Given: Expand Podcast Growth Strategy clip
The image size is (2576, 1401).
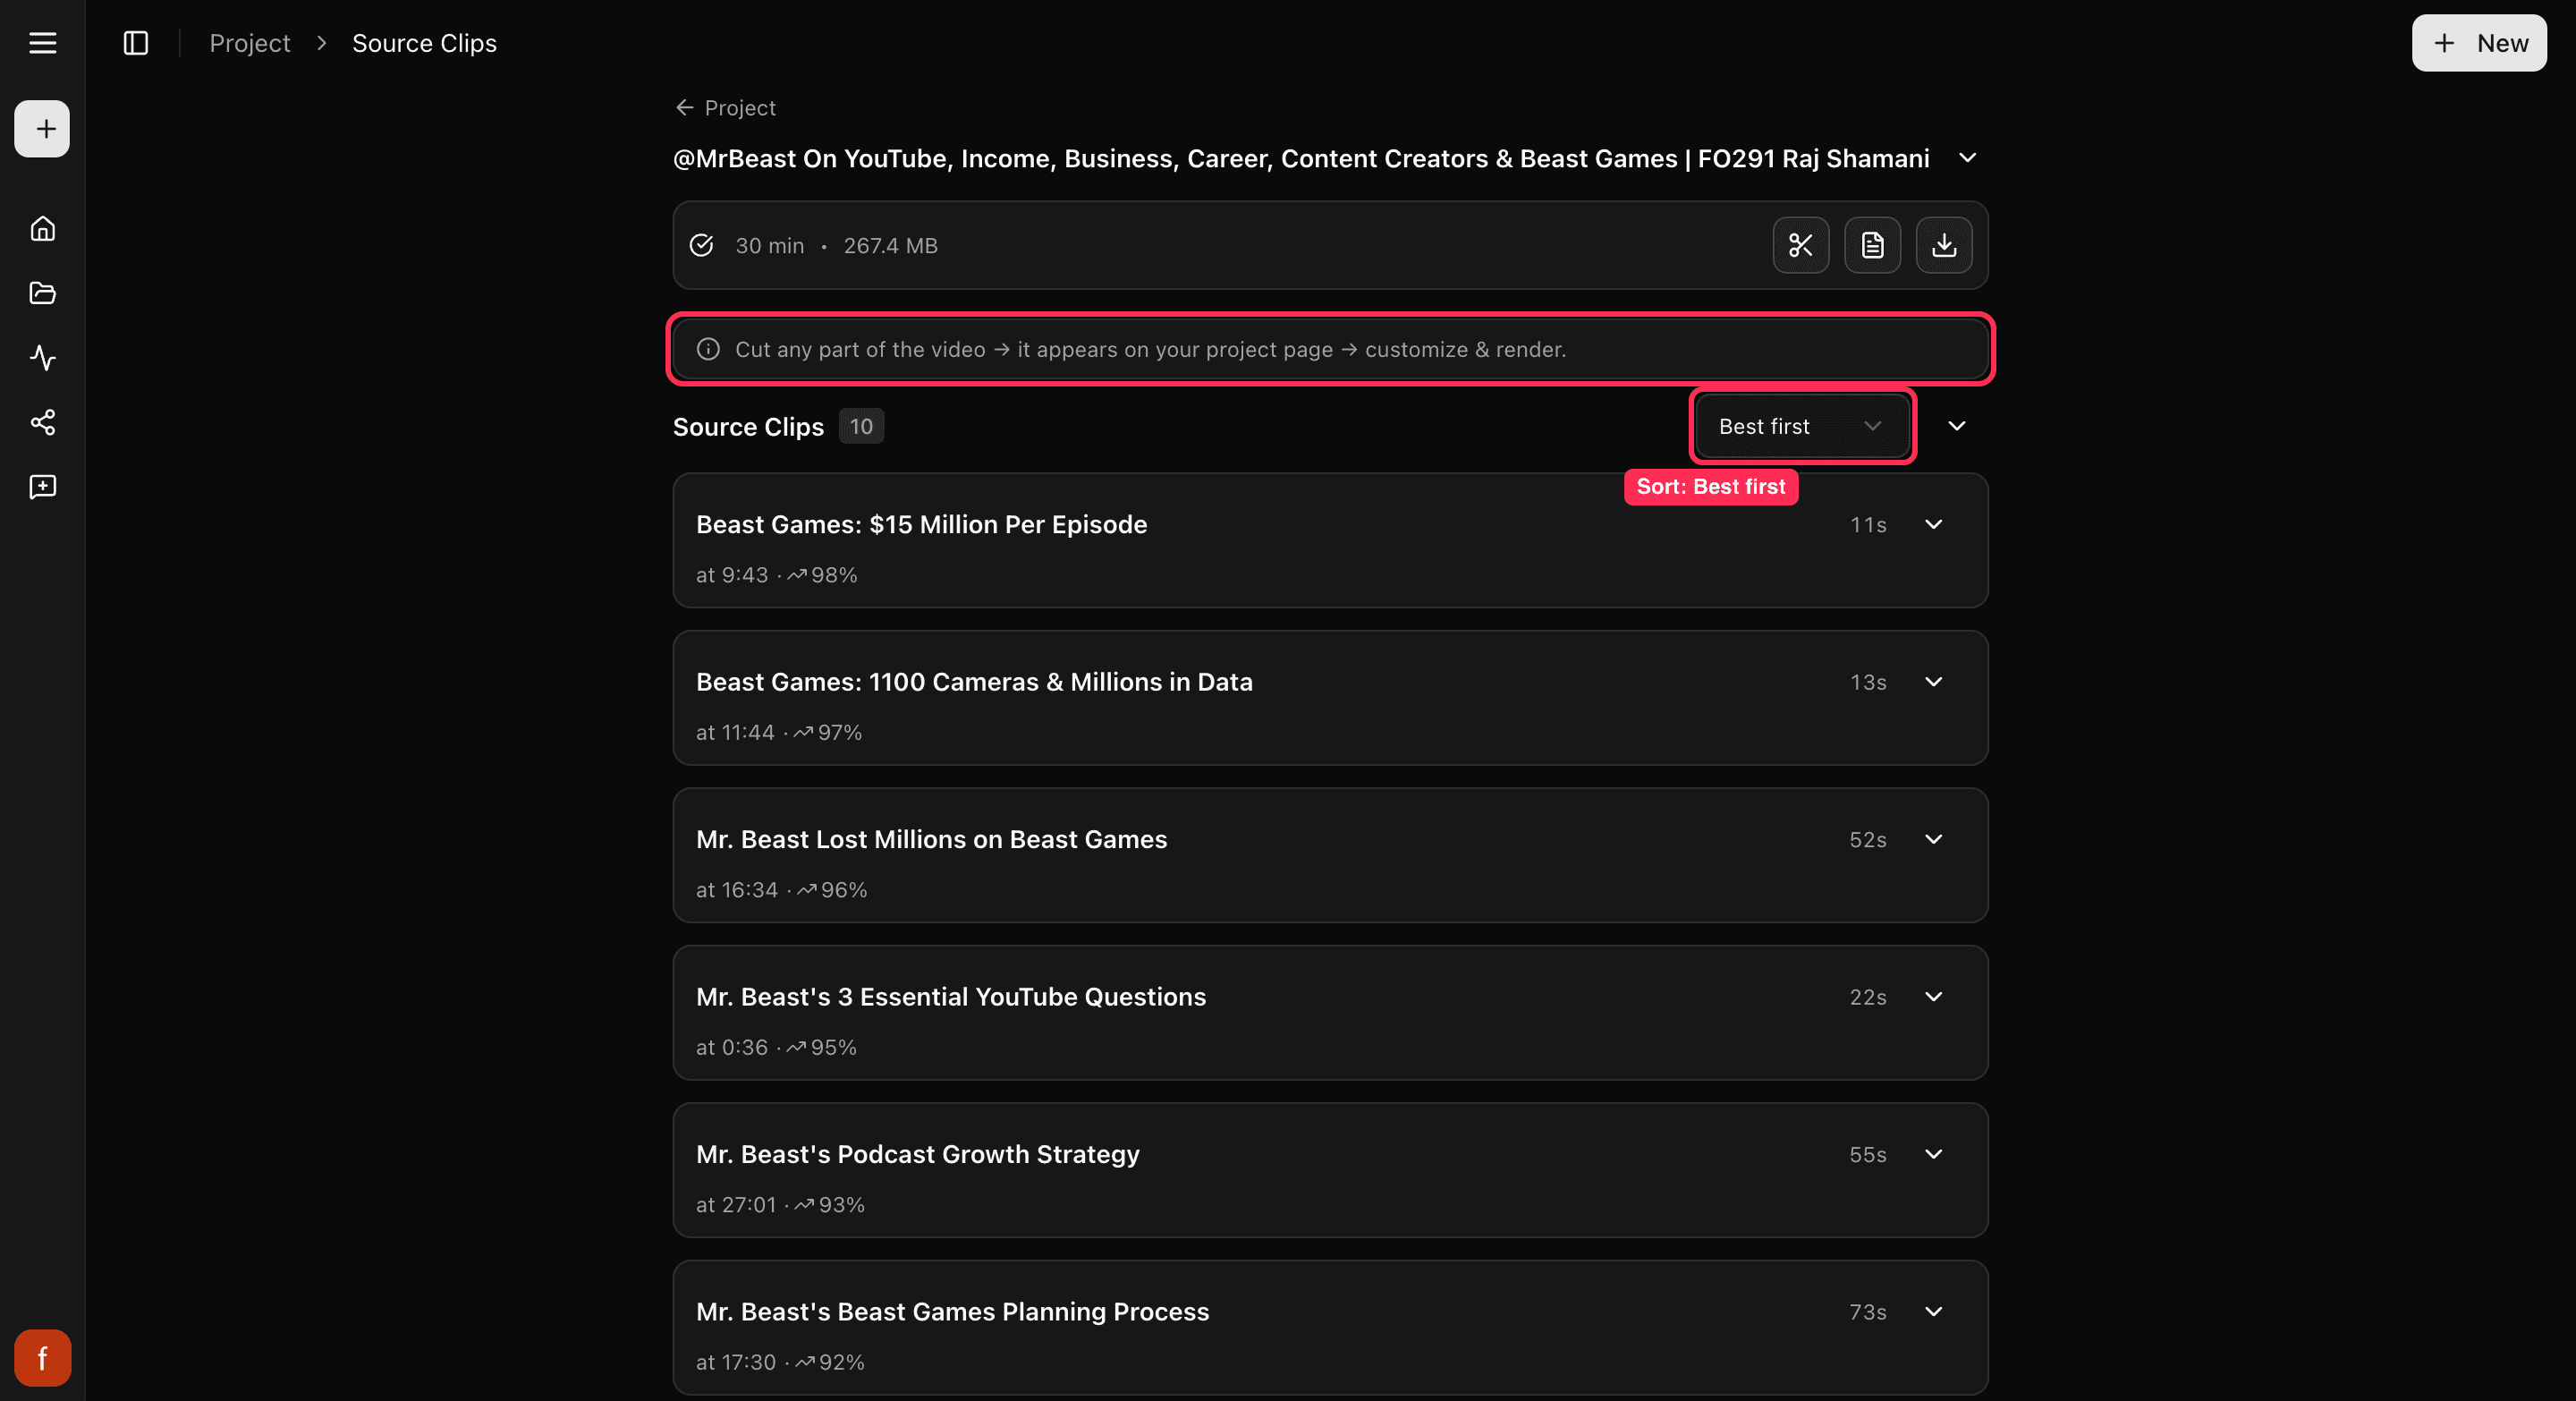Looking at the screenshot, I should click(x=1934, y=1154).
